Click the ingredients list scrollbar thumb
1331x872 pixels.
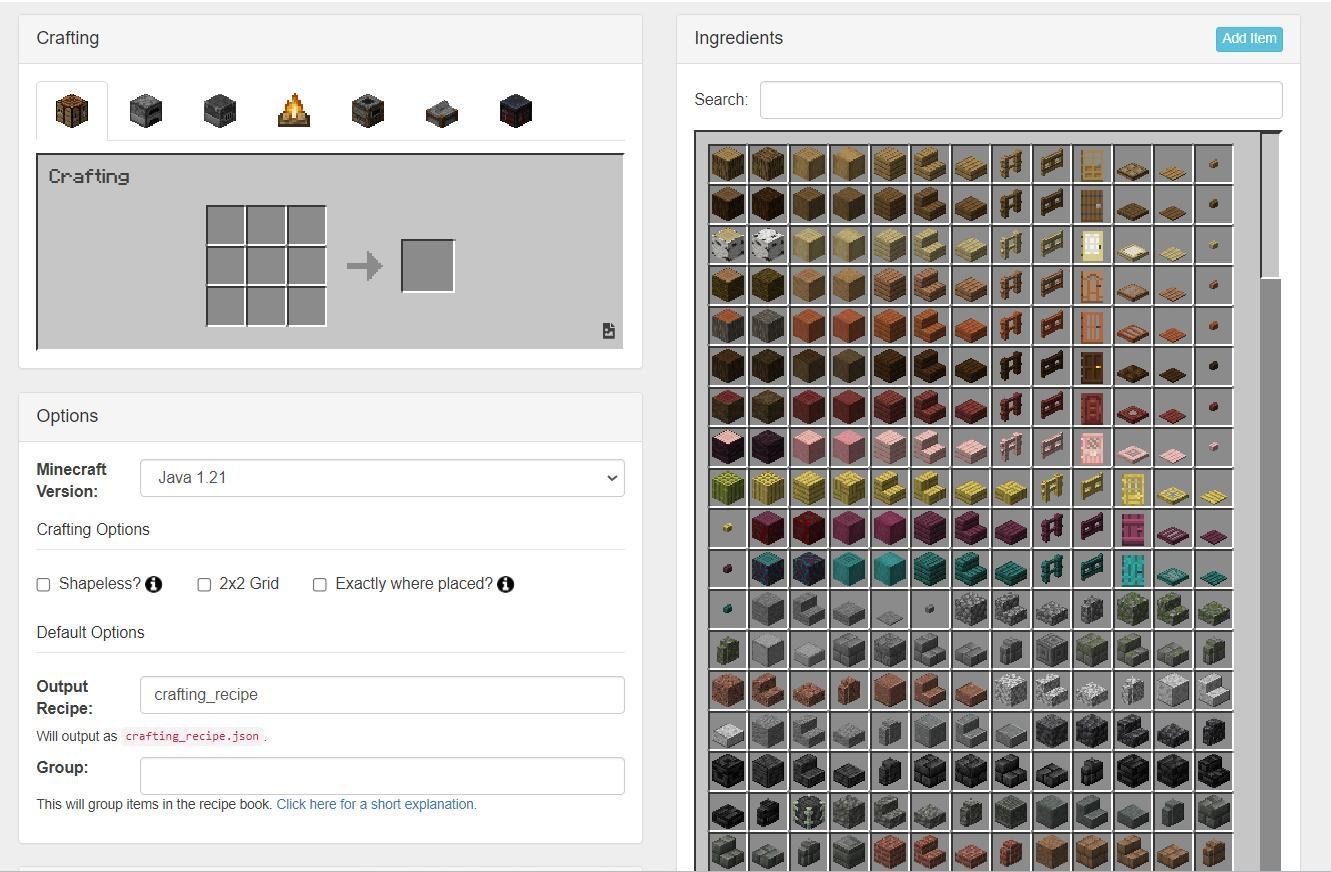click(1271, 206)
